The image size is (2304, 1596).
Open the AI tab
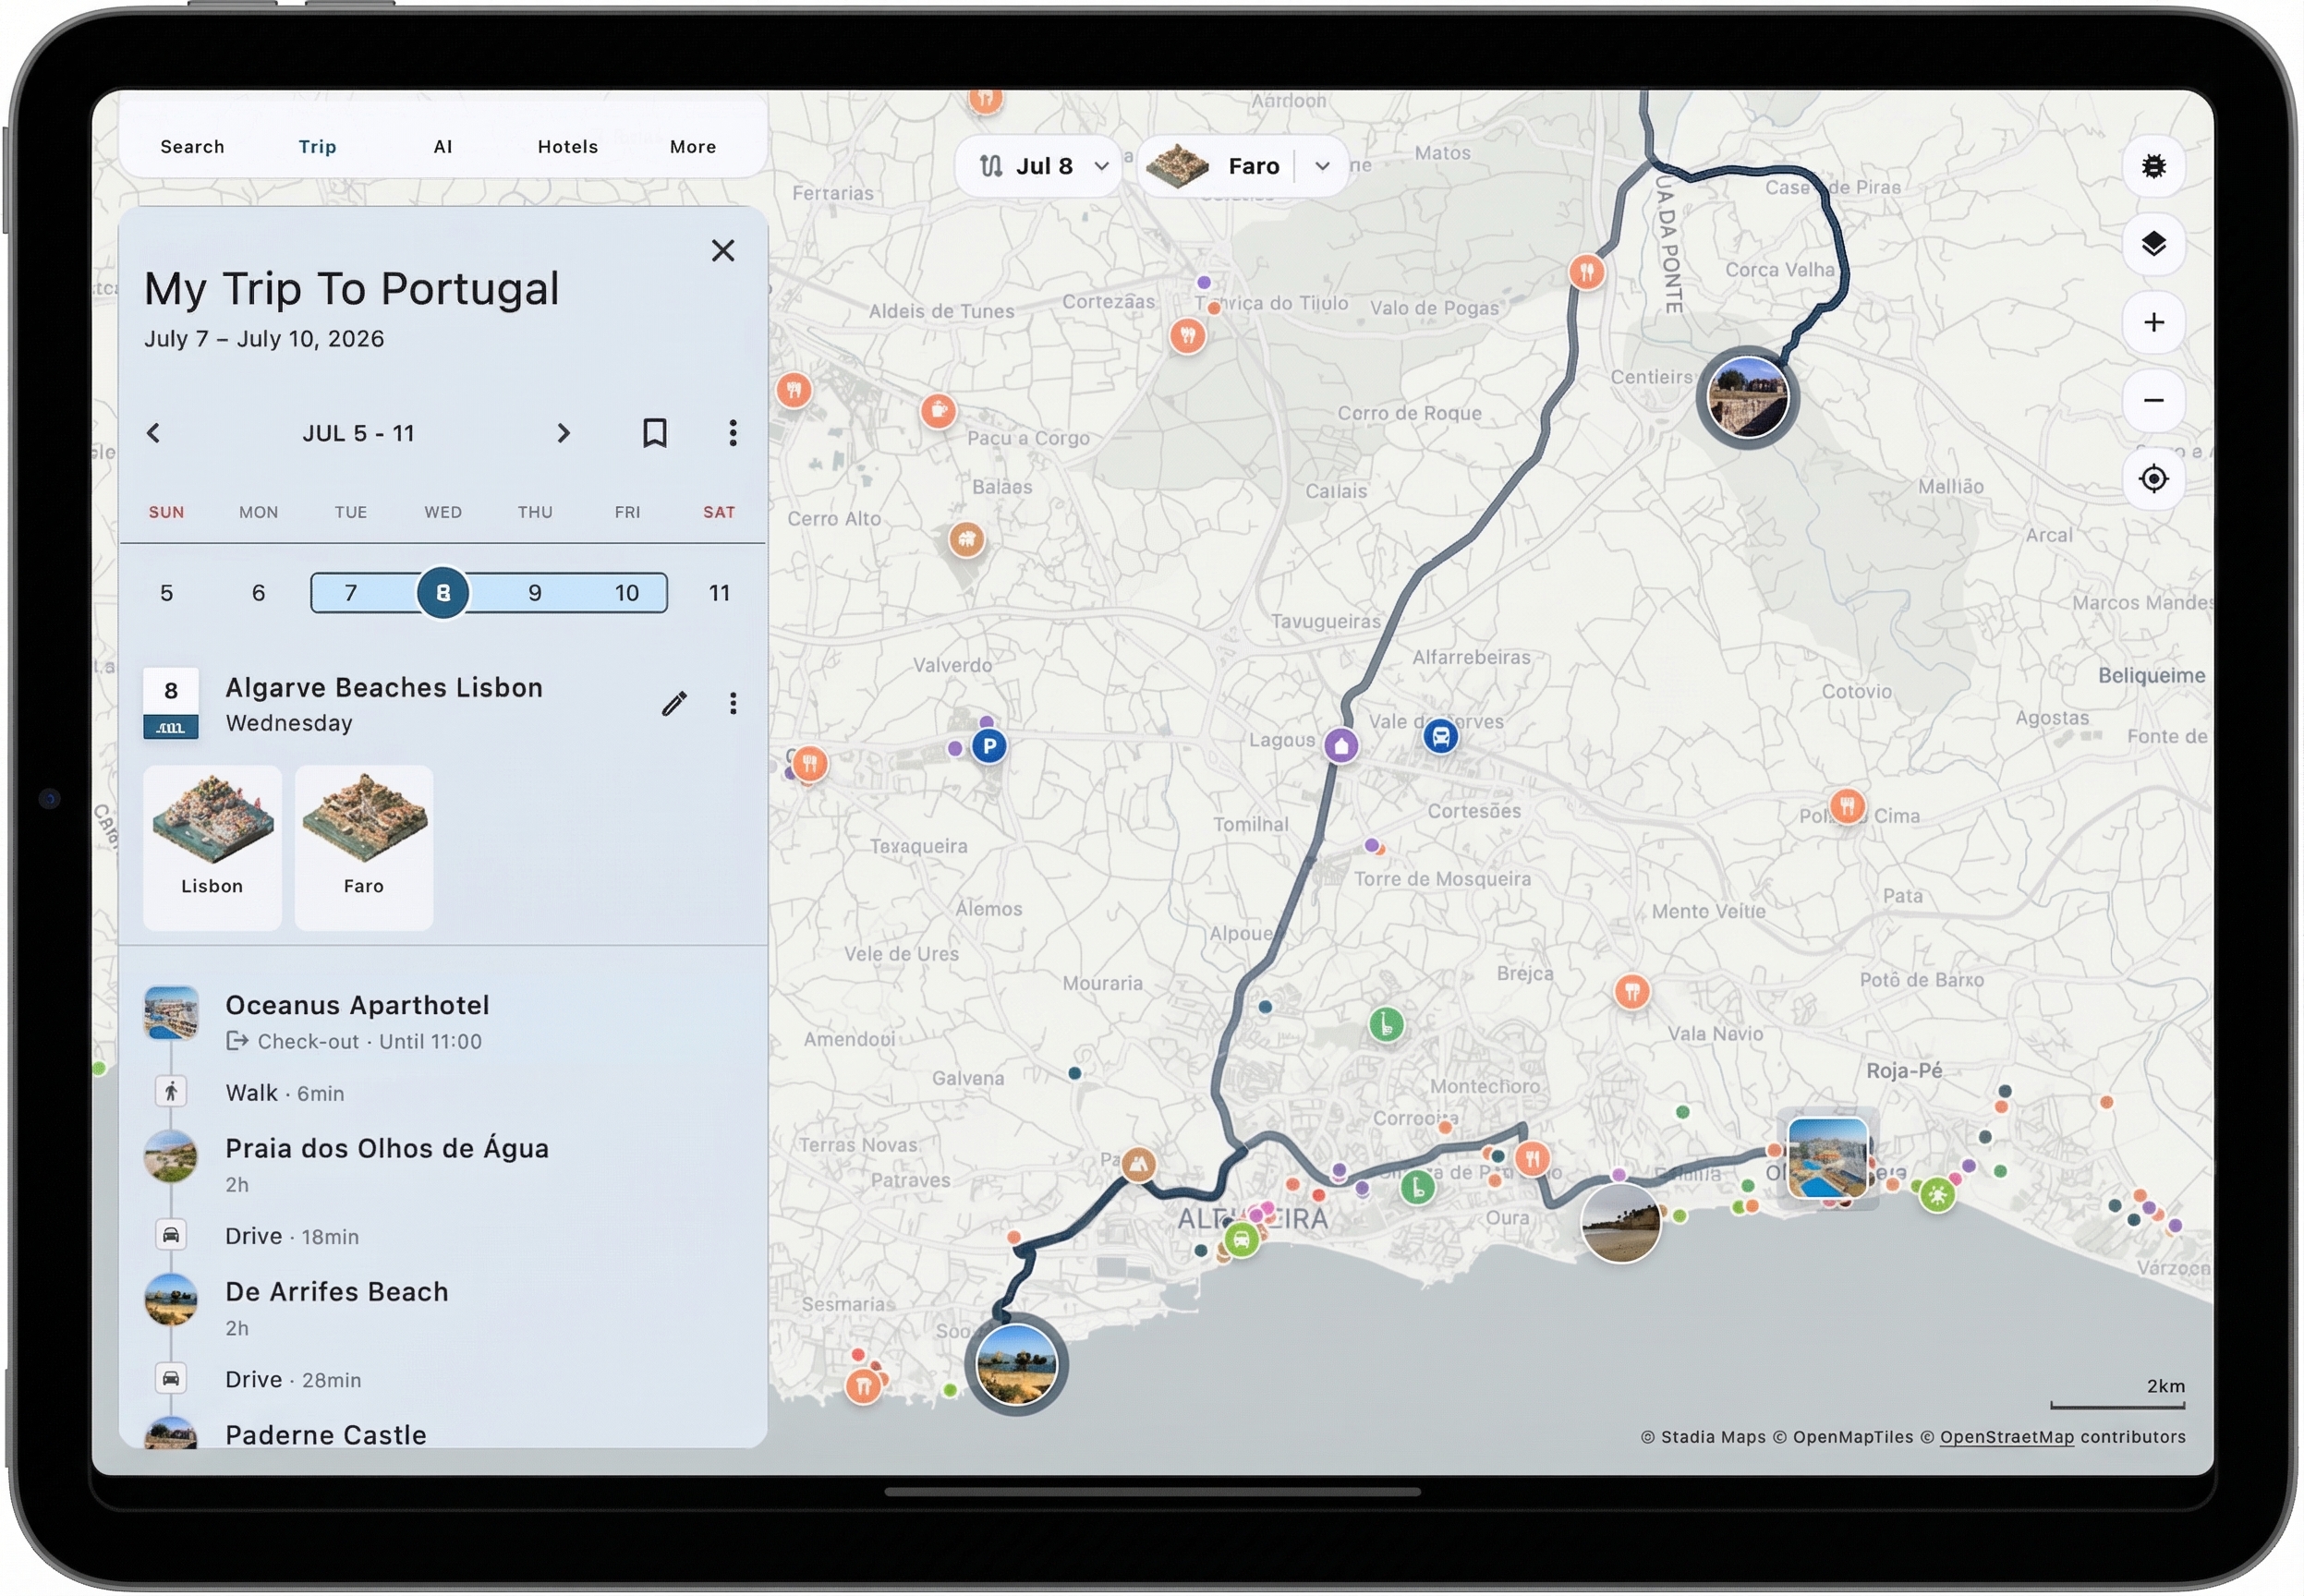(x=443, y=146)
